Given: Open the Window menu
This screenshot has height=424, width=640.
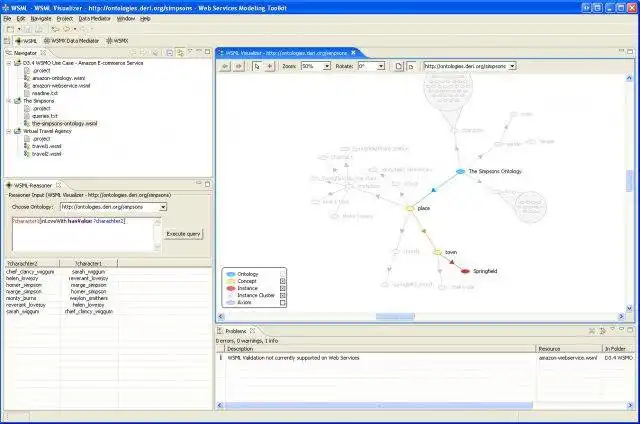Looking at the screenshot, I should tap(126, 19).
